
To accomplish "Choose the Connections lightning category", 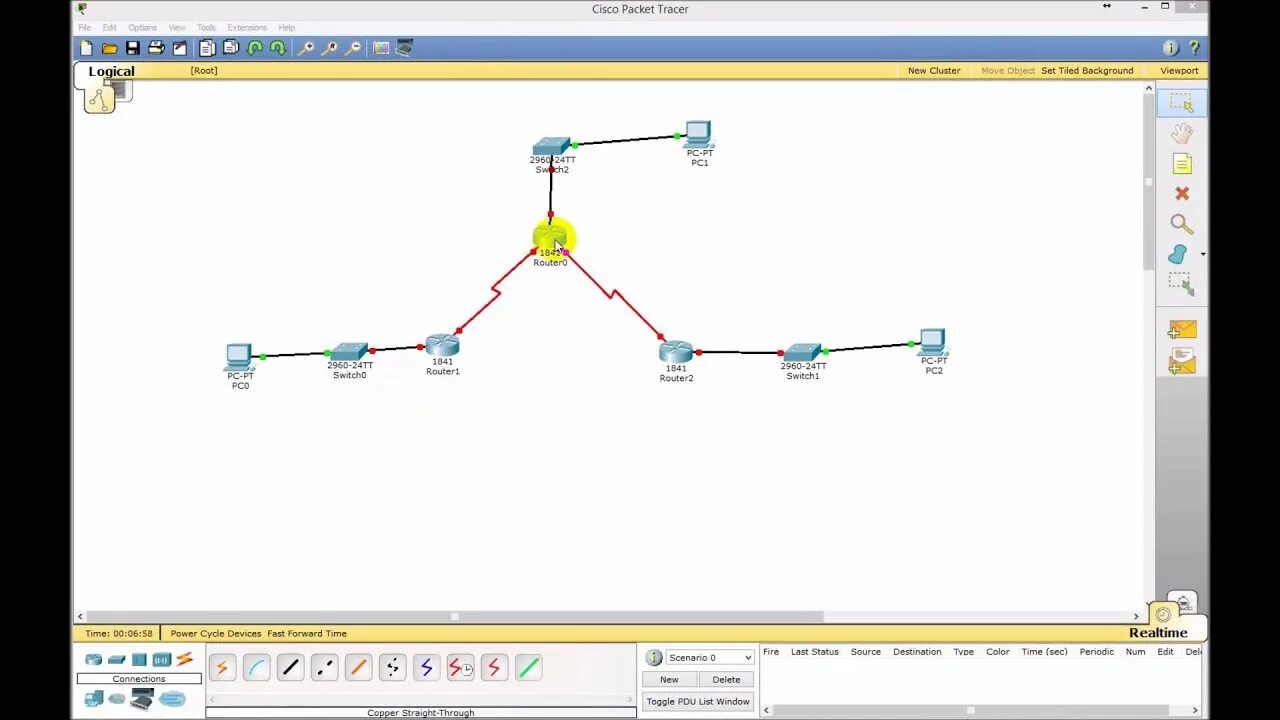I will [x=184, y=659].
